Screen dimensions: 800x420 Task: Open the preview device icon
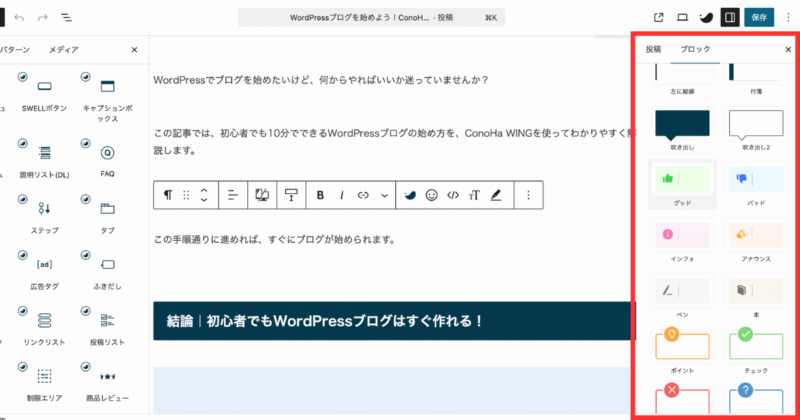click(682, 18)
